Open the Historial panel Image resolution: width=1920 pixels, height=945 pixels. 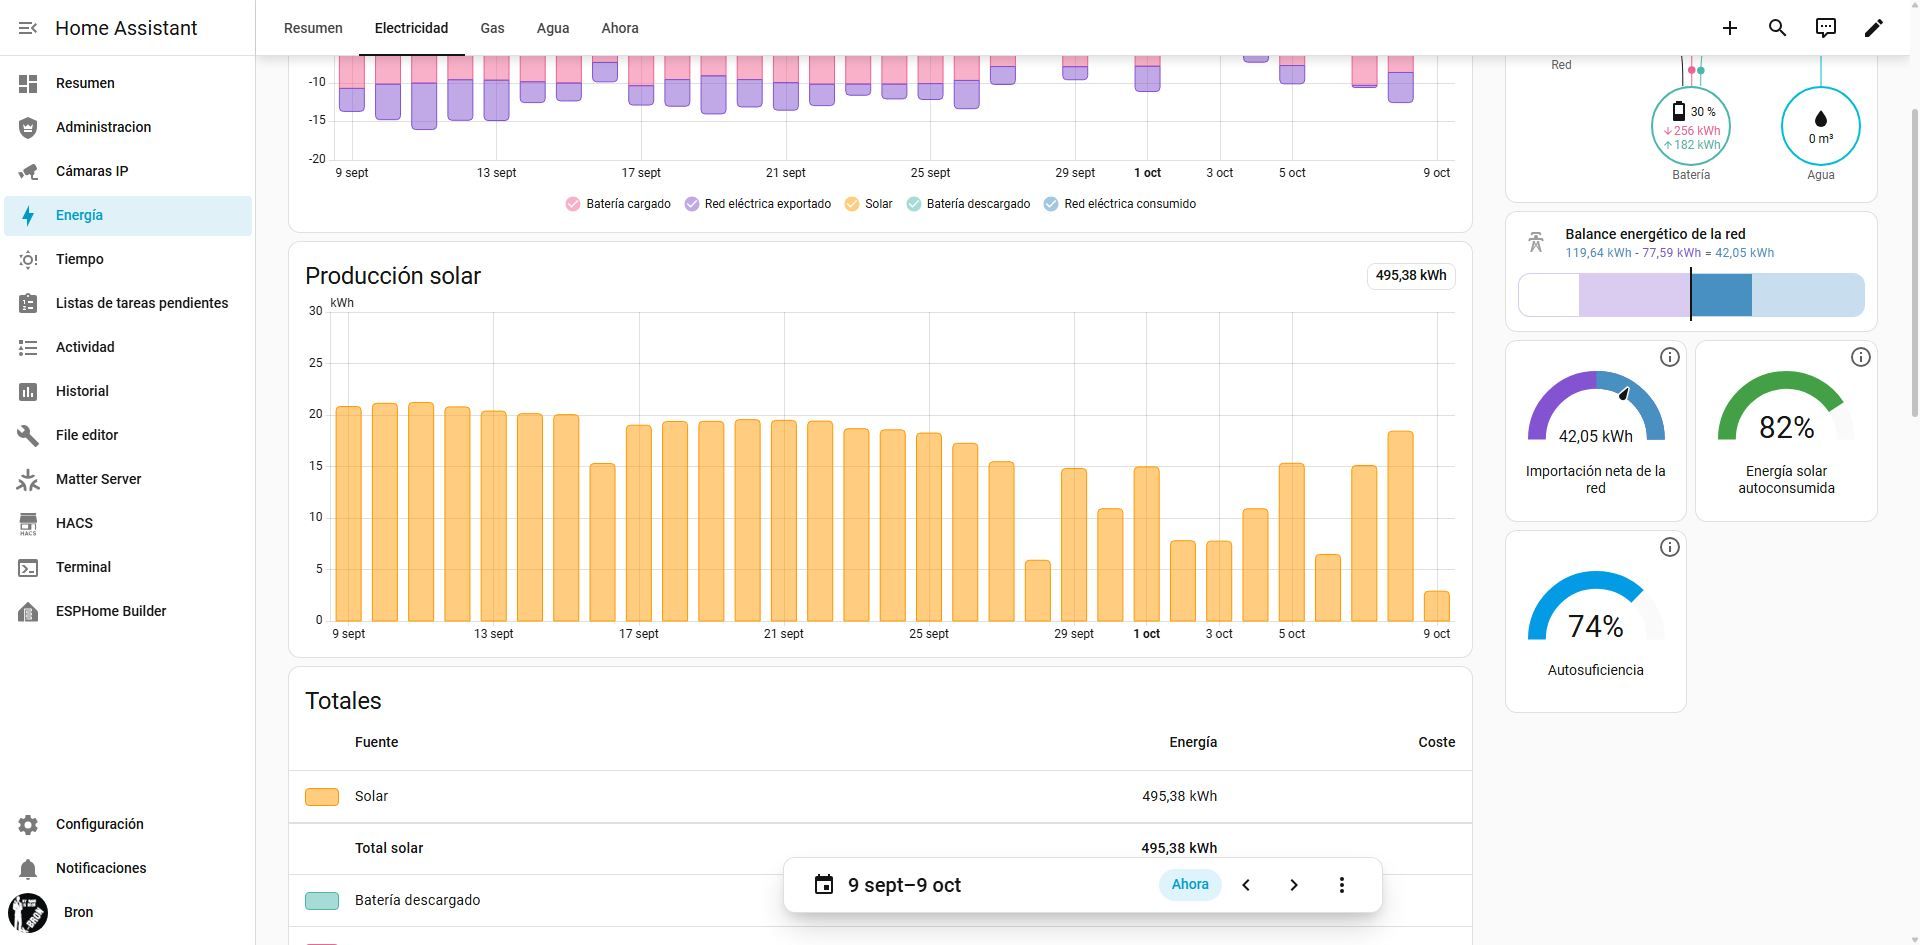coord(127,391)
